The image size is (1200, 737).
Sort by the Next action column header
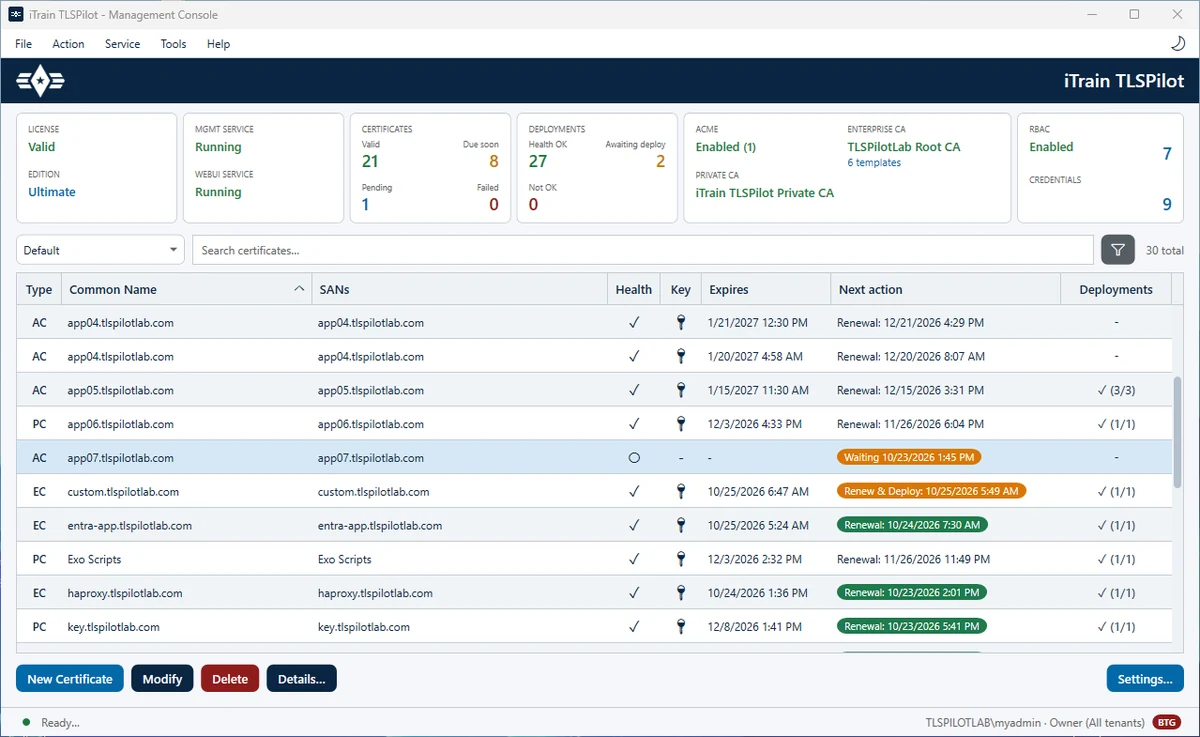(945, 289)
